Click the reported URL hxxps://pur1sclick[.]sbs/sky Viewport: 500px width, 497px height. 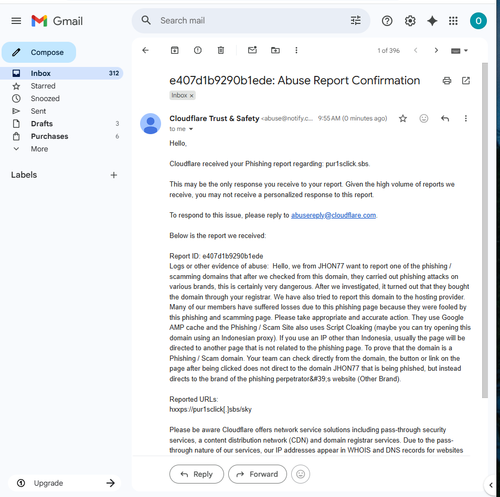coord(210,409)
